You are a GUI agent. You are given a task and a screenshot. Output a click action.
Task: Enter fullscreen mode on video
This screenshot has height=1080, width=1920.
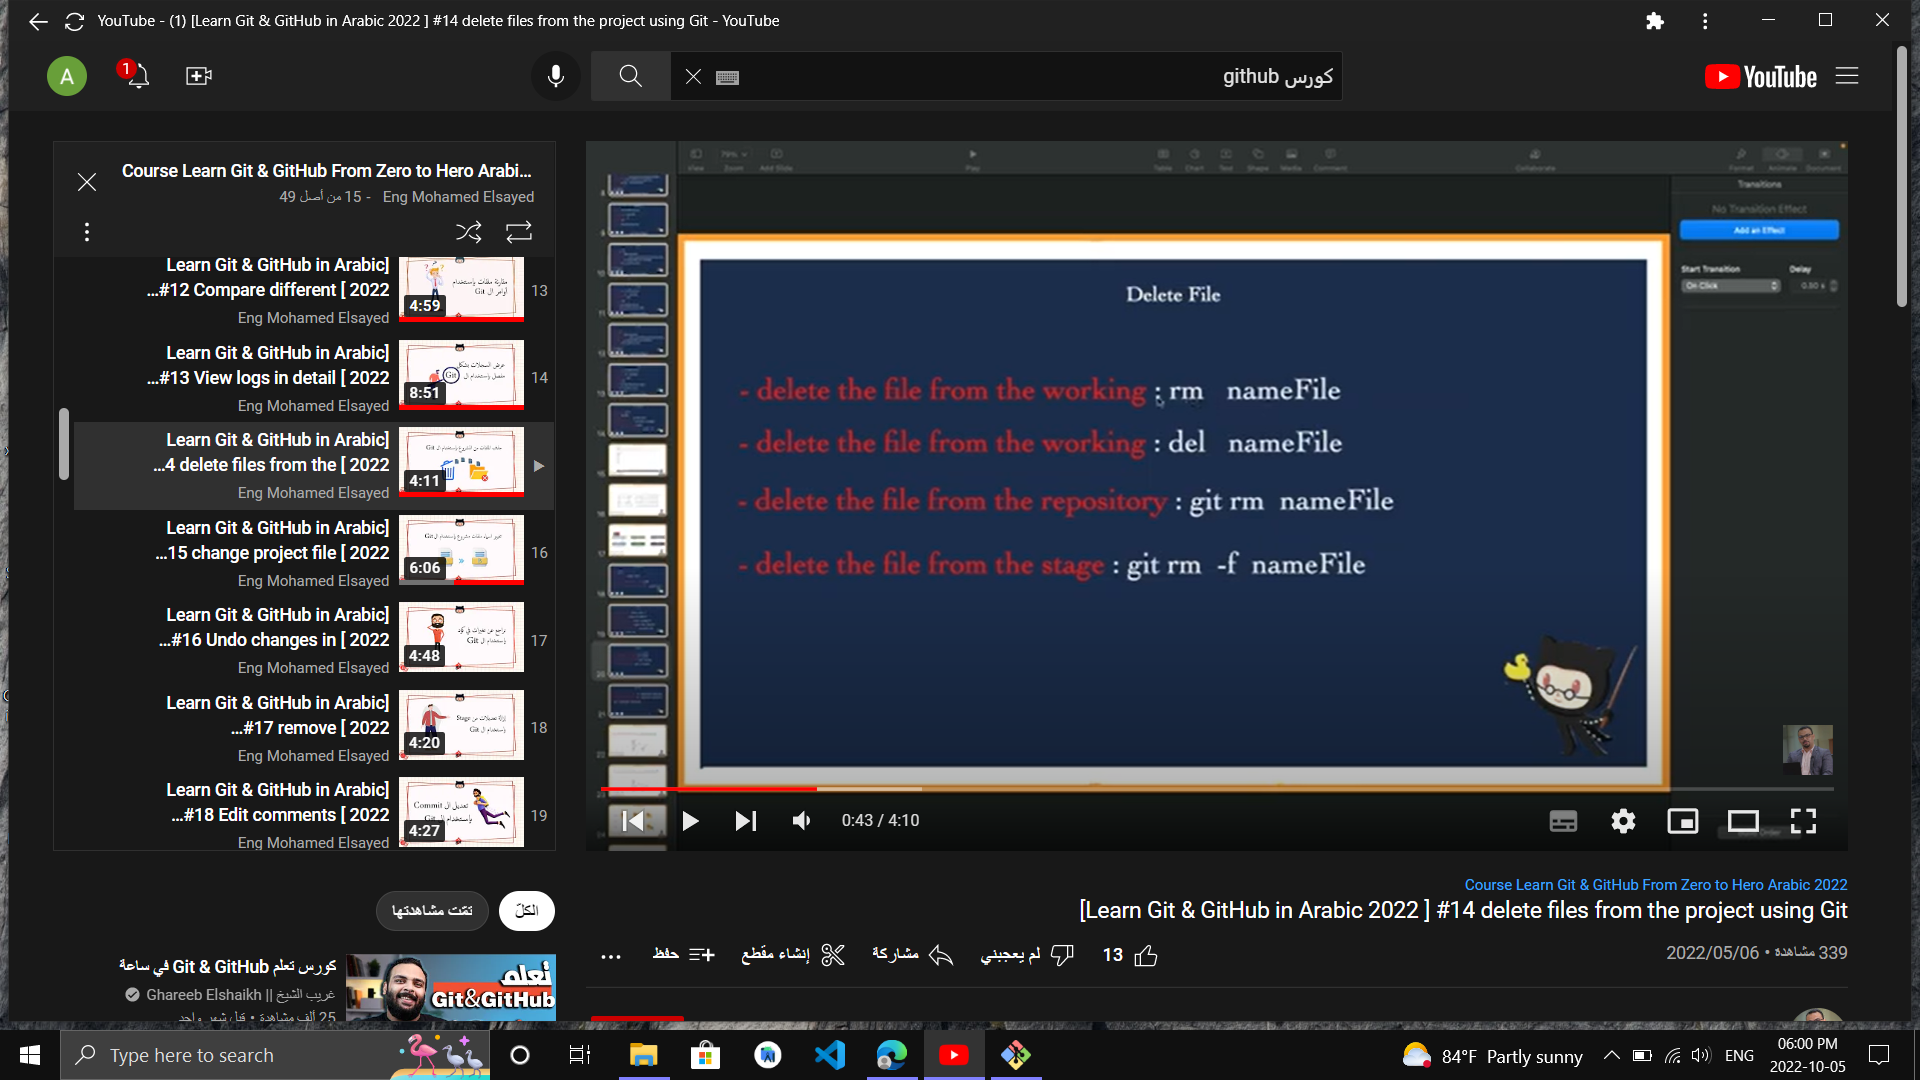tap(1803, 821)
